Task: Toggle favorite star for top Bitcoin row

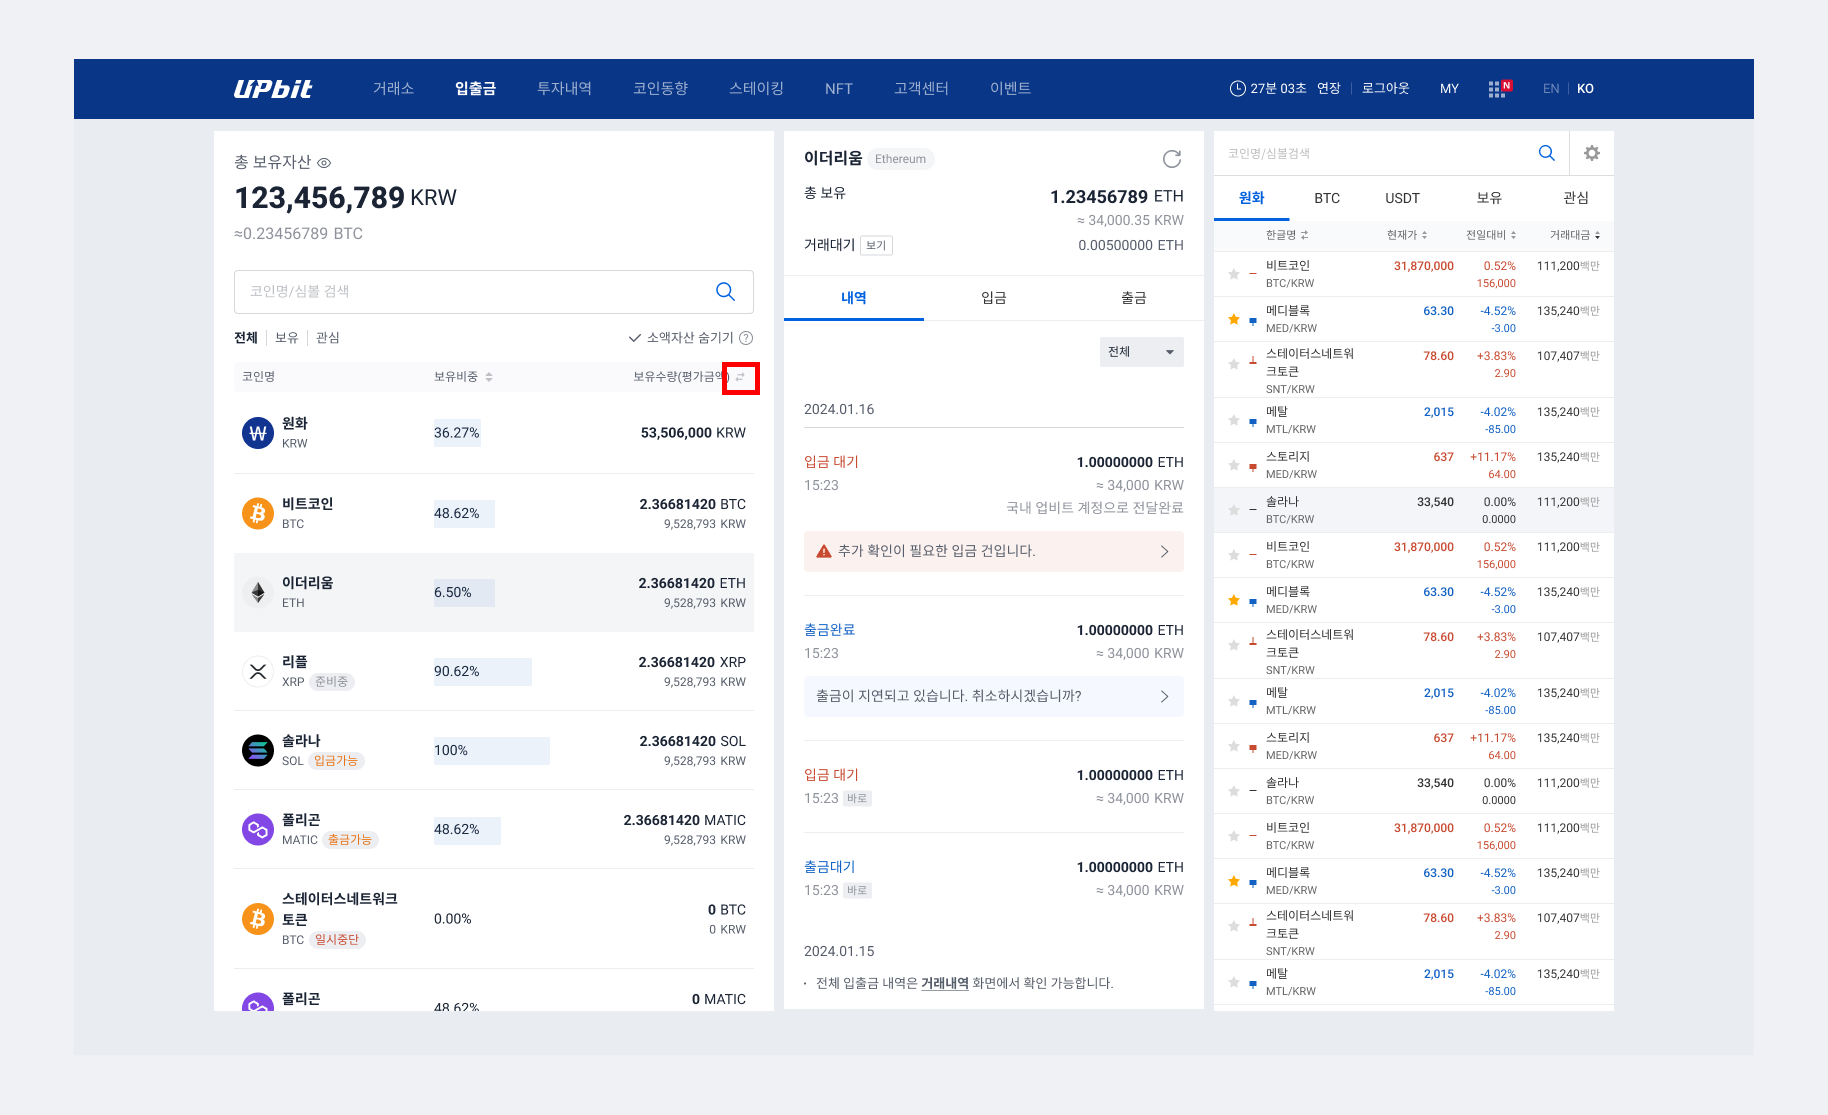Action: (1234, 274)
